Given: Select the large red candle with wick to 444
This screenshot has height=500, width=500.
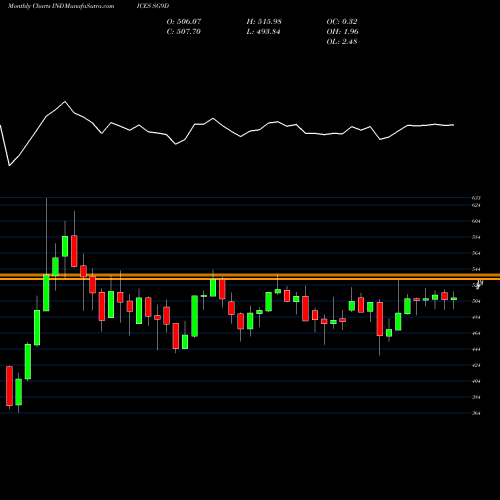Looking at the screenshot, I should (380, 319).
